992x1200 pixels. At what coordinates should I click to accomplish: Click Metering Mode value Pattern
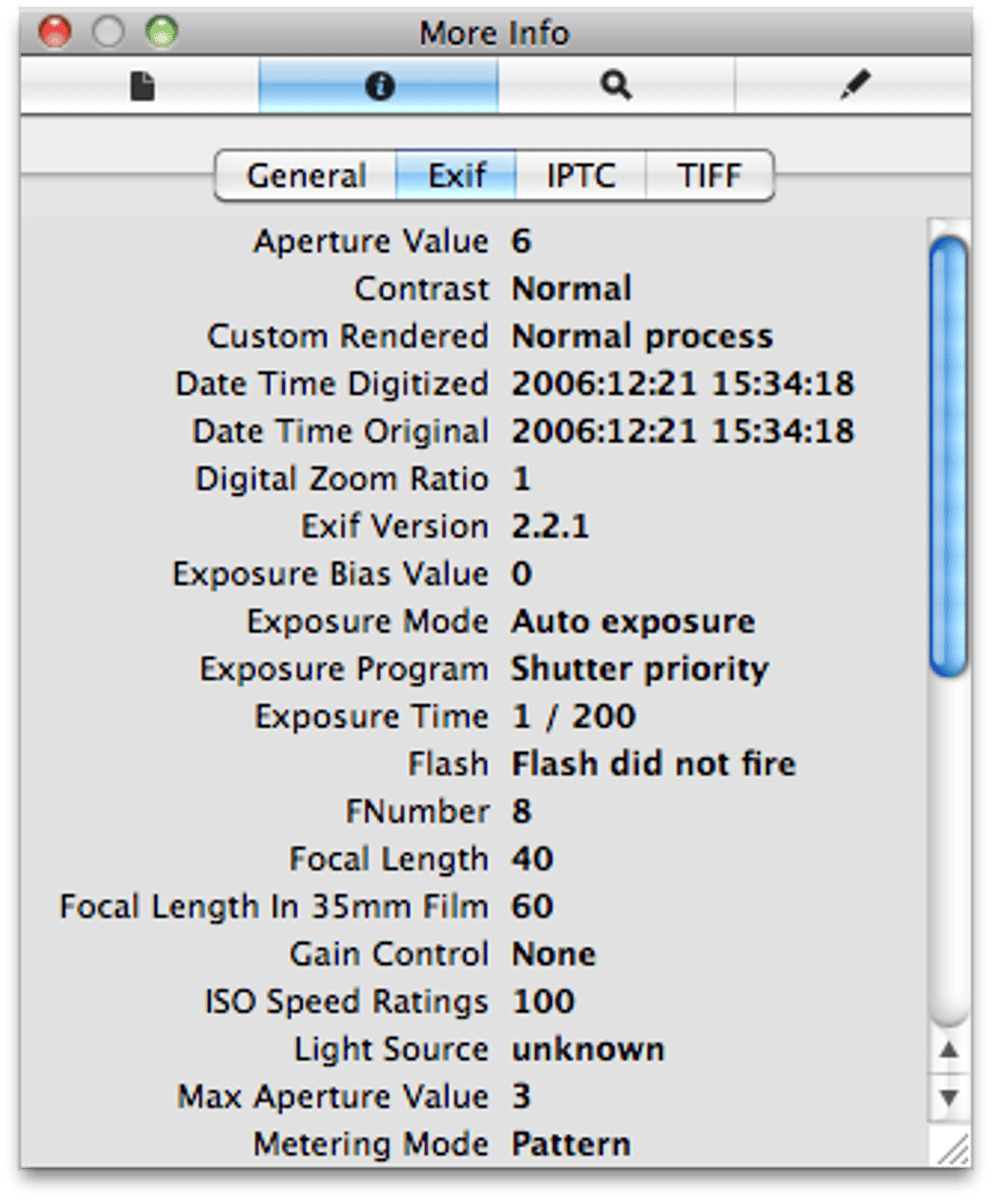pos(571,1144)
